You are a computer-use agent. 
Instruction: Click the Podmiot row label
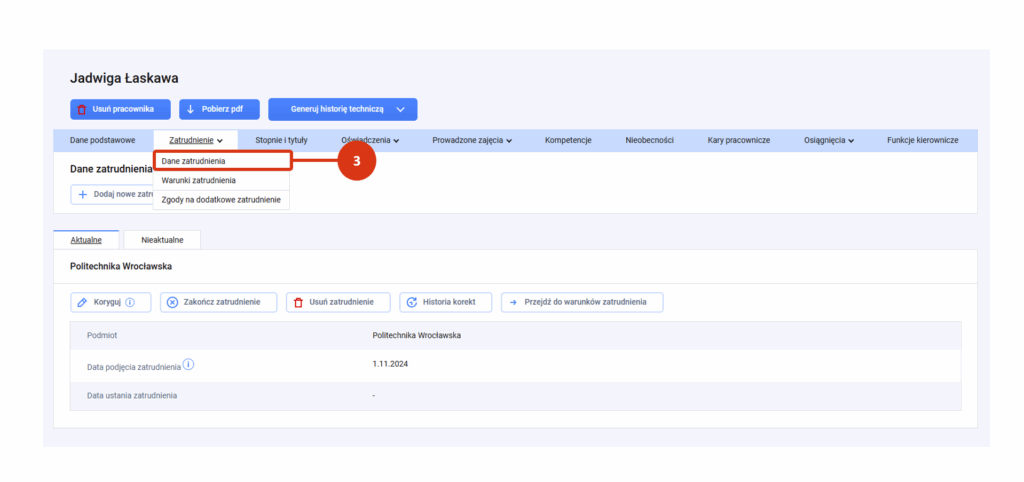point(102,335)
